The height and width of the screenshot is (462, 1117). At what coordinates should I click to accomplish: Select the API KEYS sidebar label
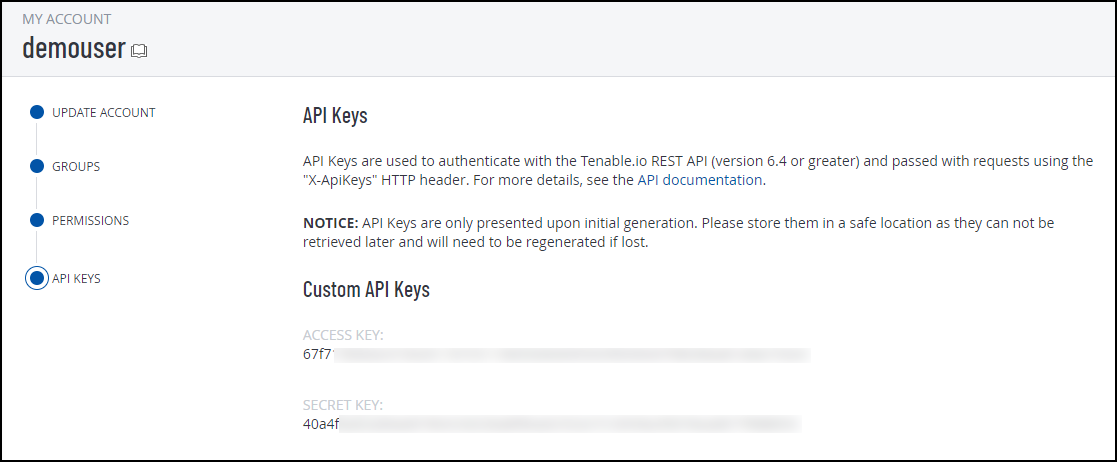pyautogui.click(x=76, y=278)
